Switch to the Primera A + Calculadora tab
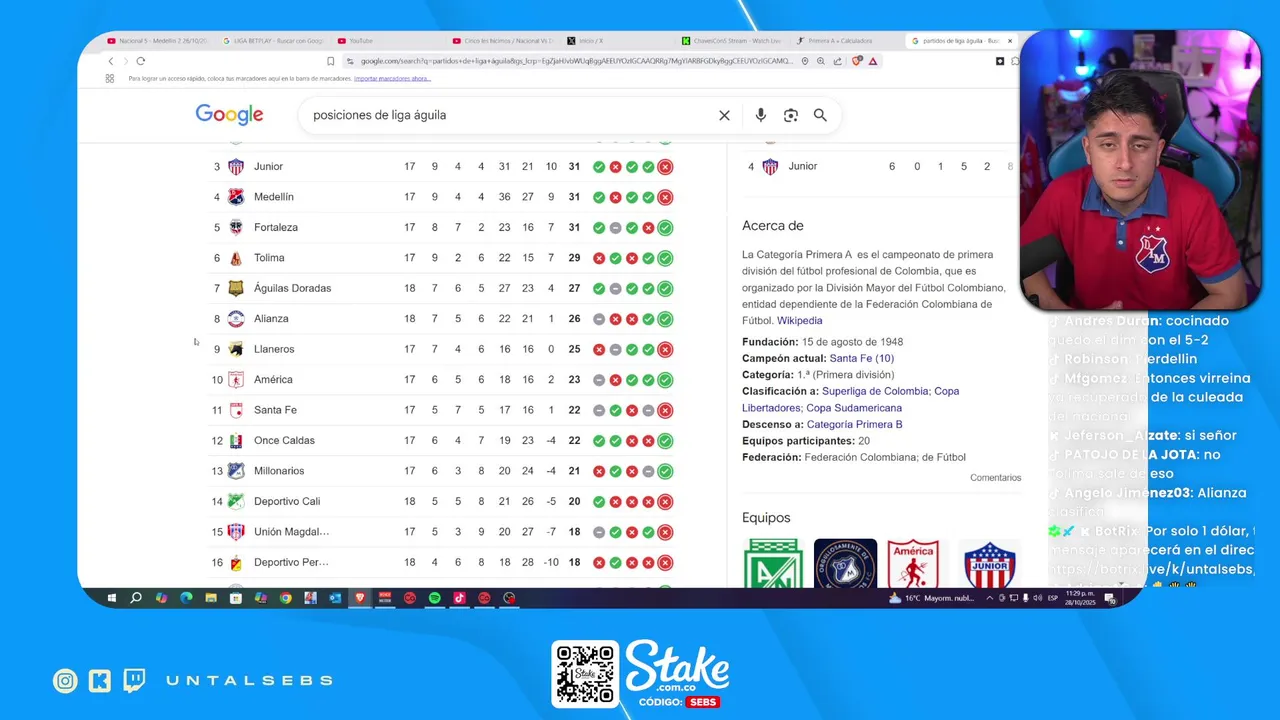Screen dimensions: 1280x720 click(x=848, y=41)
